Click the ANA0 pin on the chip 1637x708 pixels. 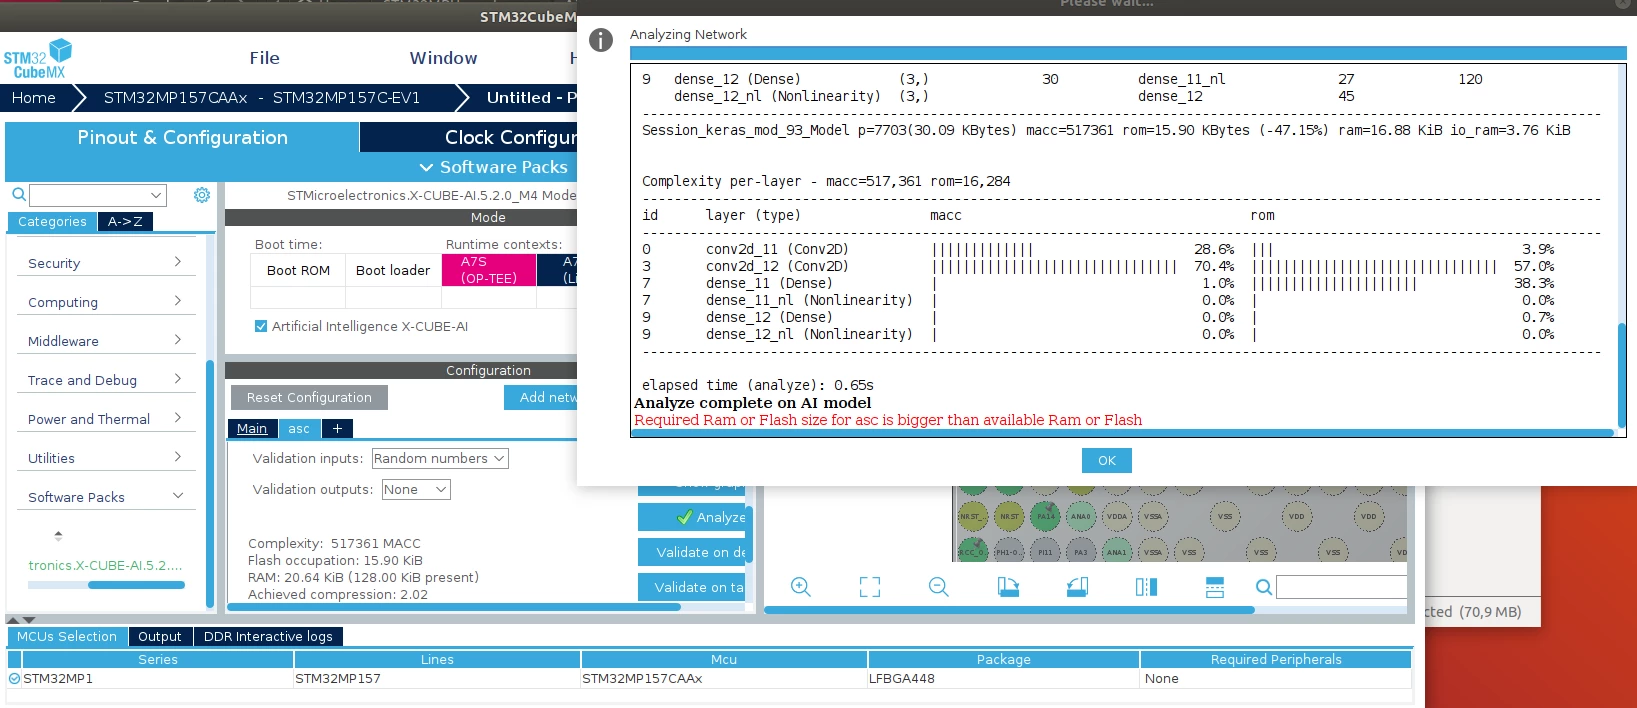click(1081, 517)
